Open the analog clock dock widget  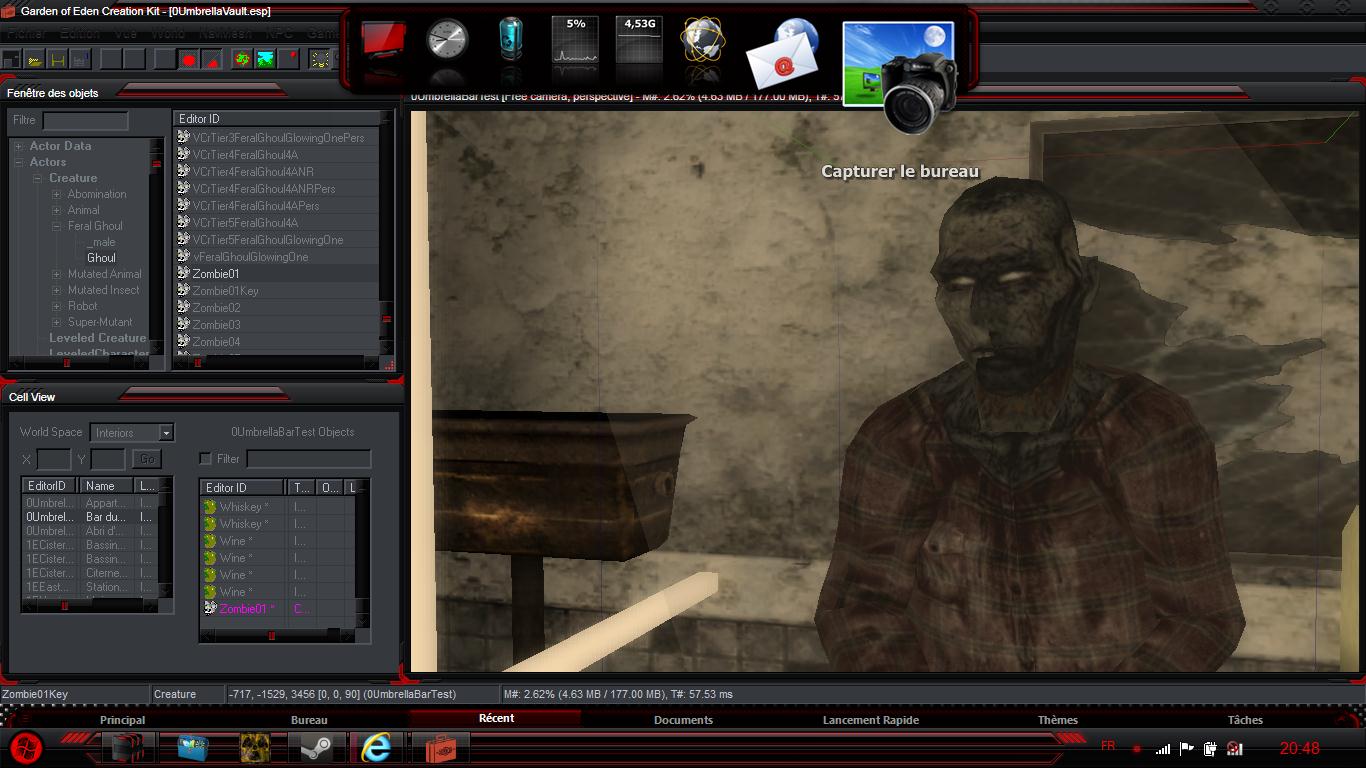(447, 40)
